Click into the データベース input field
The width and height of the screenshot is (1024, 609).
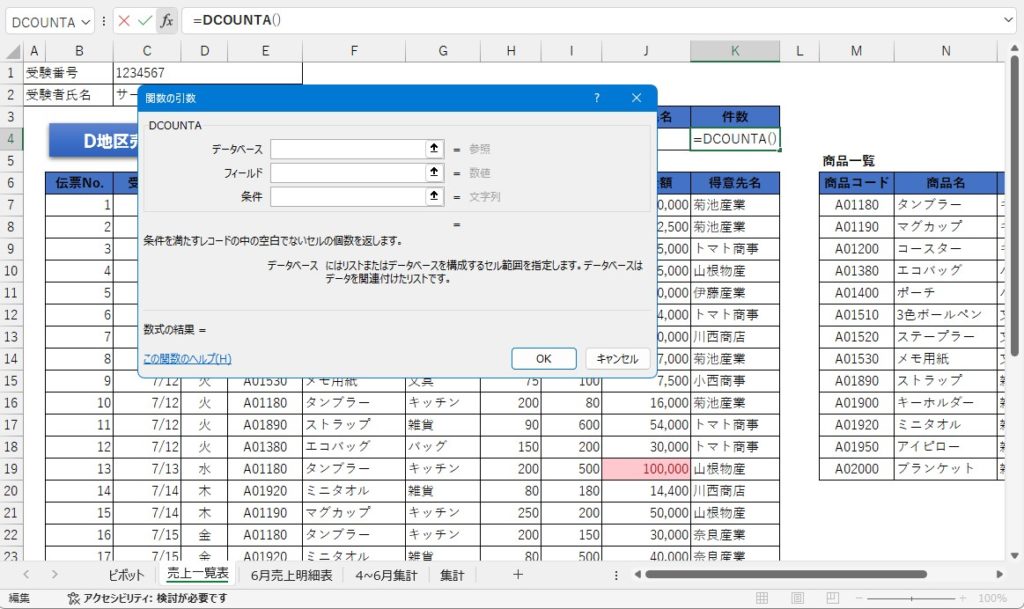[347, 149]
